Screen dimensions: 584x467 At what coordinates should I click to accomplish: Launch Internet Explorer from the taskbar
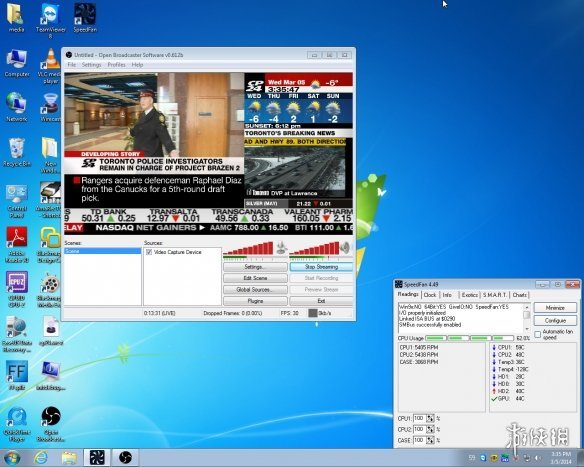pyautogui.click(x=40, y=458)
